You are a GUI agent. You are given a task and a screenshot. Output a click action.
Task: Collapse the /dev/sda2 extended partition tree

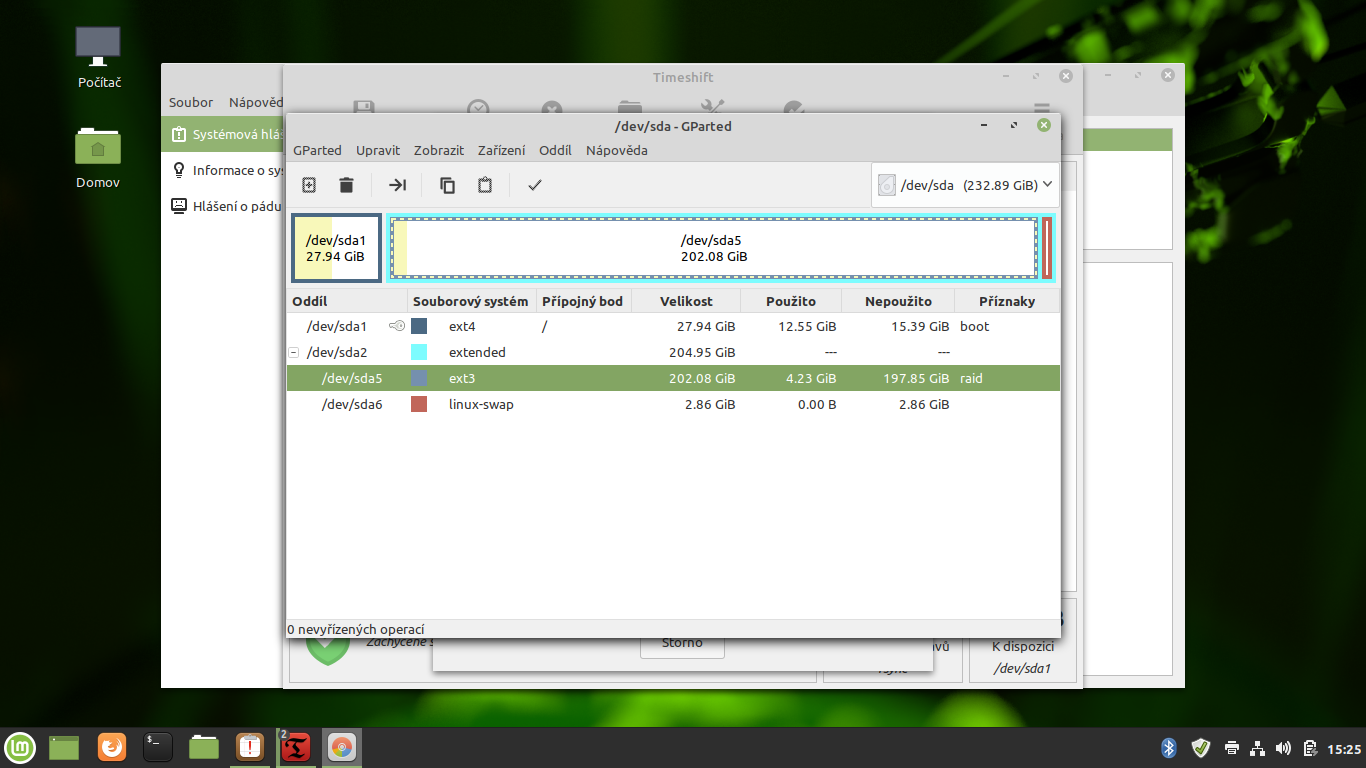pyautogui.click(x=293, y=352)
